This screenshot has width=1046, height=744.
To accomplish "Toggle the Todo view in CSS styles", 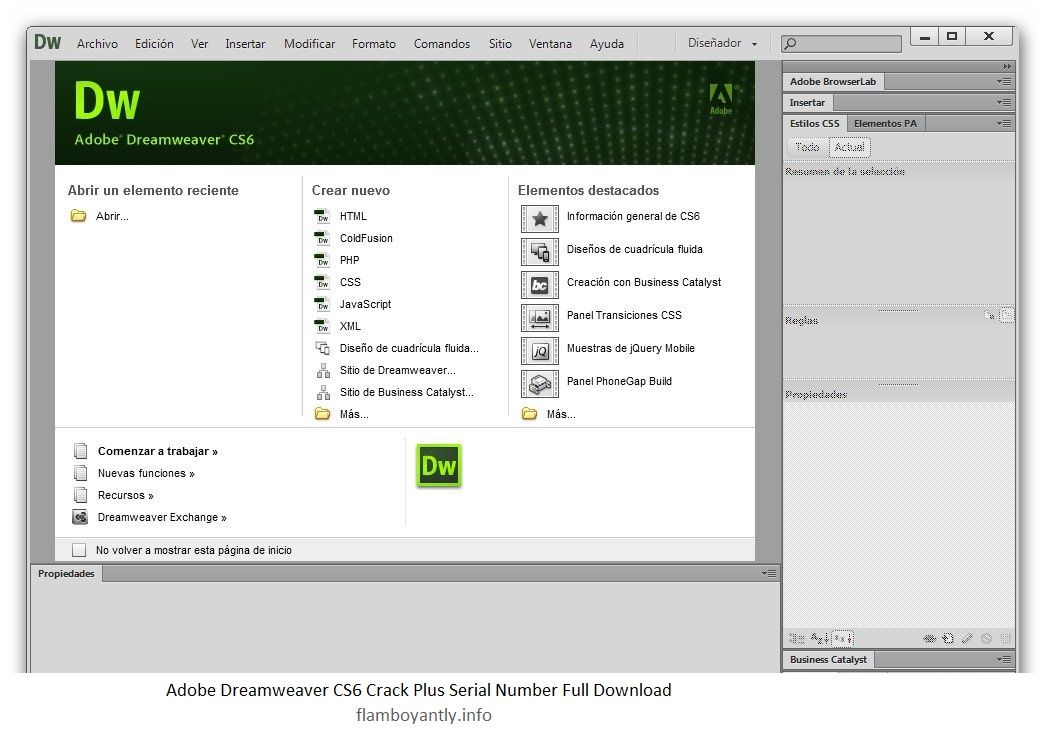I will click(807, 147).
